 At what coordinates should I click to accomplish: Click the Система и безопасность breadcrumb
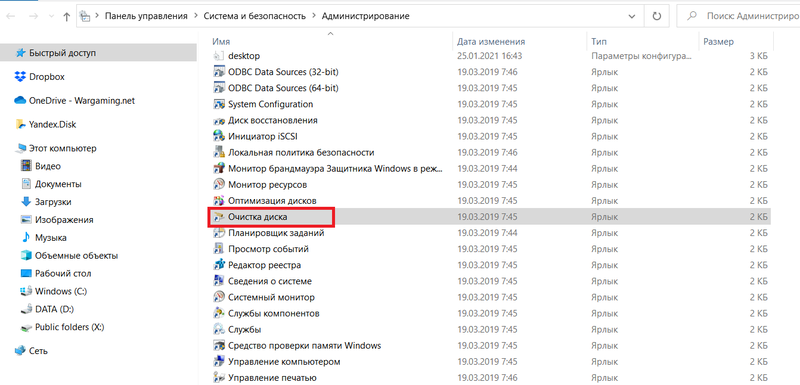(255, 16)
